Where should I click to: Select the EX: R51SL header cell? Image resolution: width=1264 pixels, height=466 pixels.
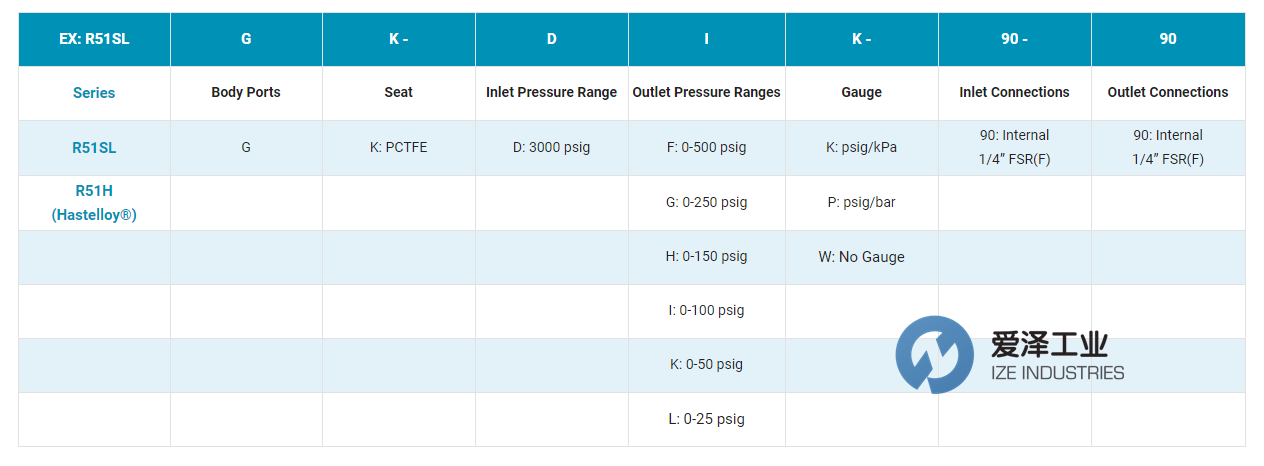(94, 39)
